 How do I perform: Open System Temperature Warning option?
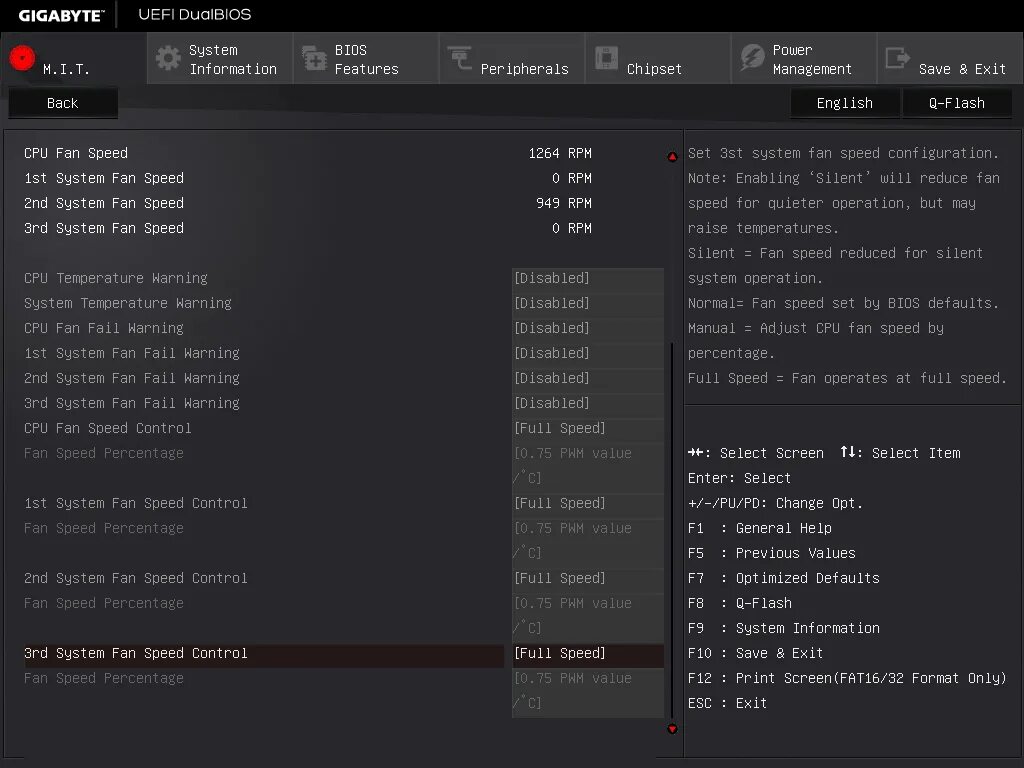tap(588, 303)
